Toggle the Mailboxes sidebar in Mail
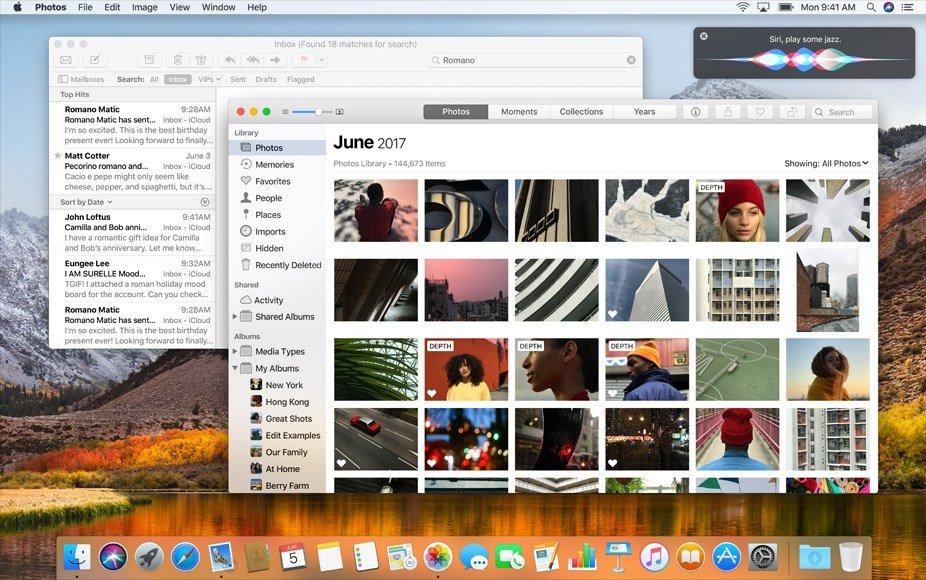This screenshot has height=580, width=926. tap(81, 79)
